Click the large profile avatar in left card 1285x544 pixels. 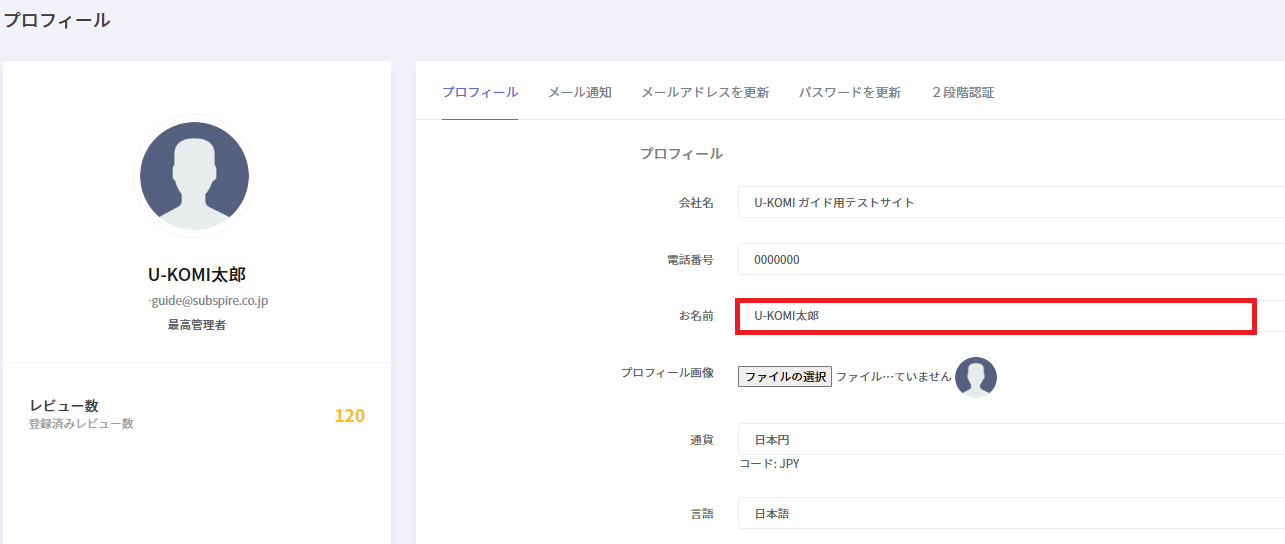(195, 177)
